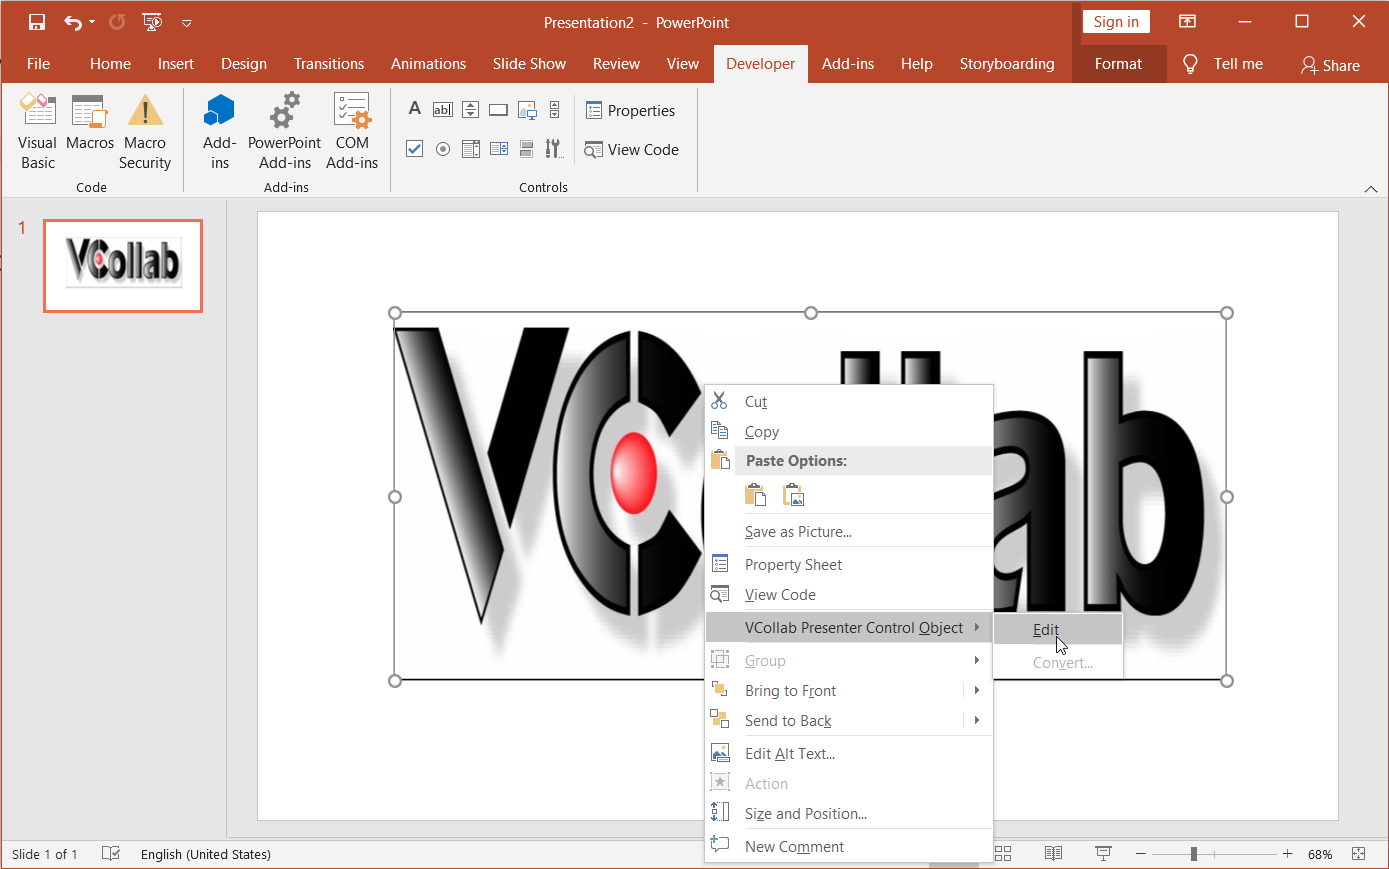Paste with Use Destination Theme icon
Screen dimensions: 1389x869
pyautogui.click(x=756, y=495)
